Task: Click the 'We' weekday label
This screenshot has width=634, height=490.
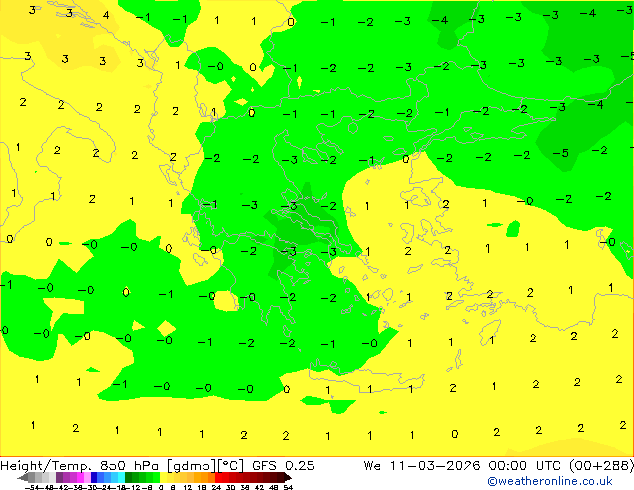Action: pyautogui.click(x=372, y=466)
